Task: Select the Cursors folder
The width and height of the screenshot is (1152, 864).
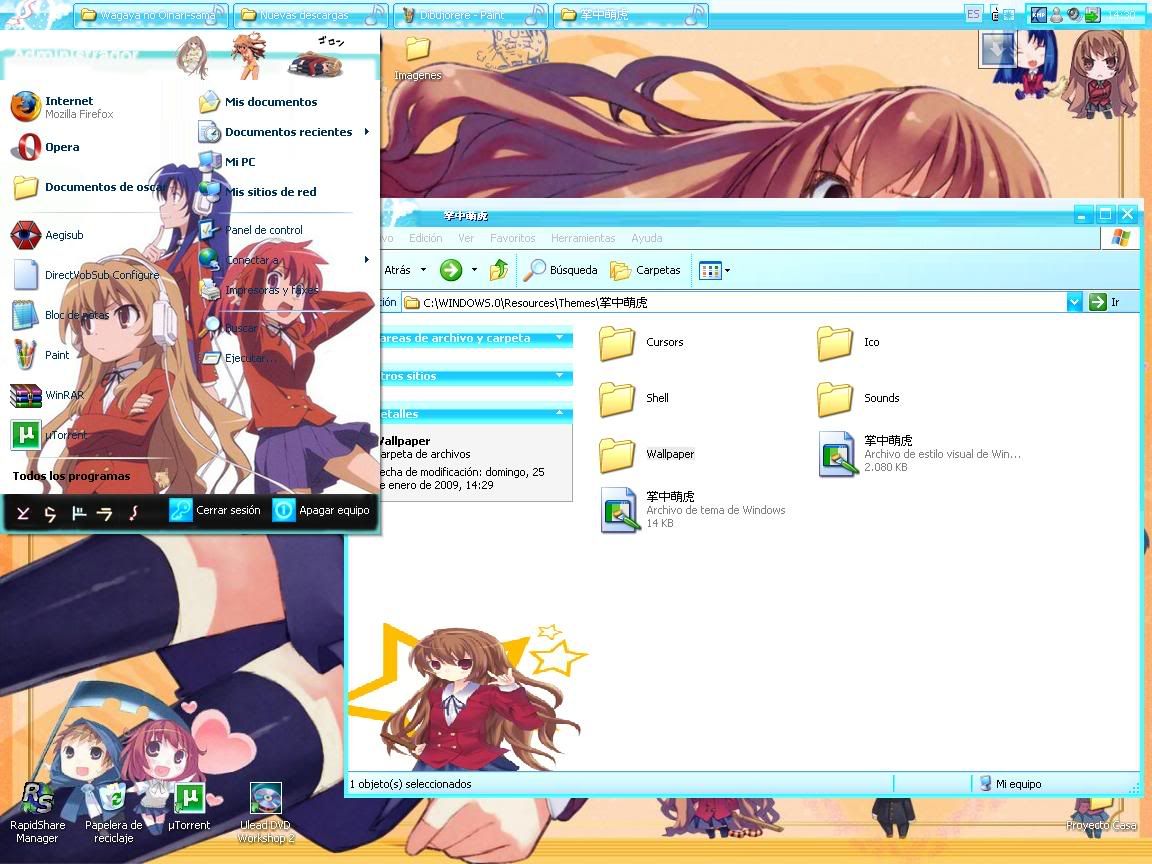Action: pyautogui.click(x=641, y=342)
